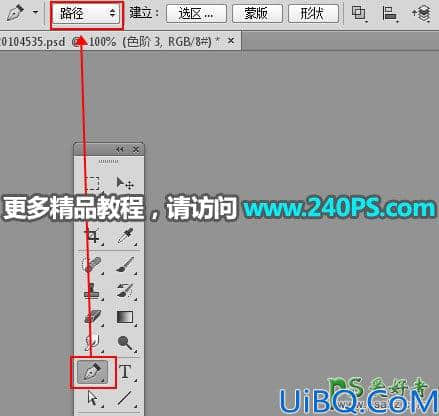Image resolution: width=439 pixels, height=416 pixels.
Task: Select the Gradient tool
Action: coord(125,317)
